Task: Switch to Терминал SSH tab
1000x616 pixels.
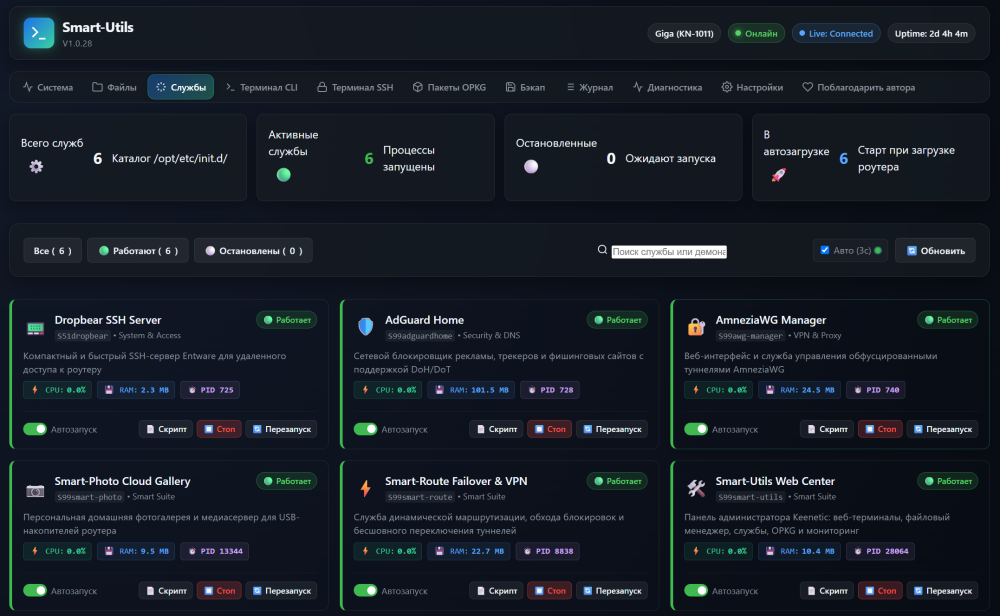Action: click(355, 87)
